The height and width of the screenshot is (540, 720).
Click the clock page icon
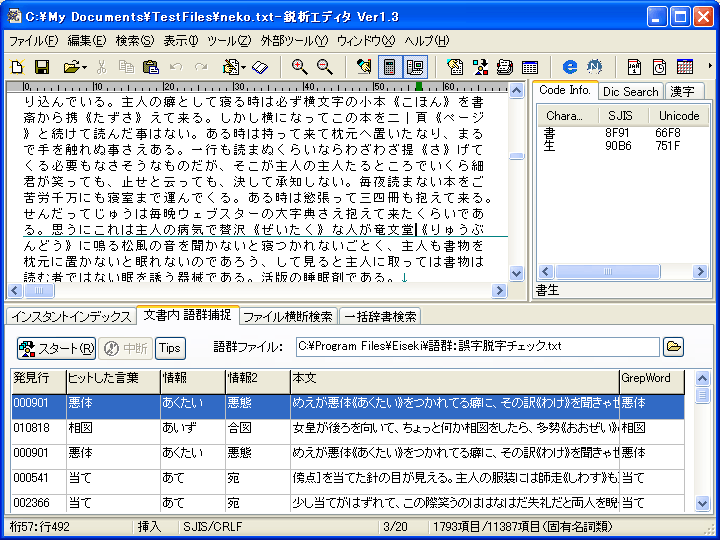point(659,67)
